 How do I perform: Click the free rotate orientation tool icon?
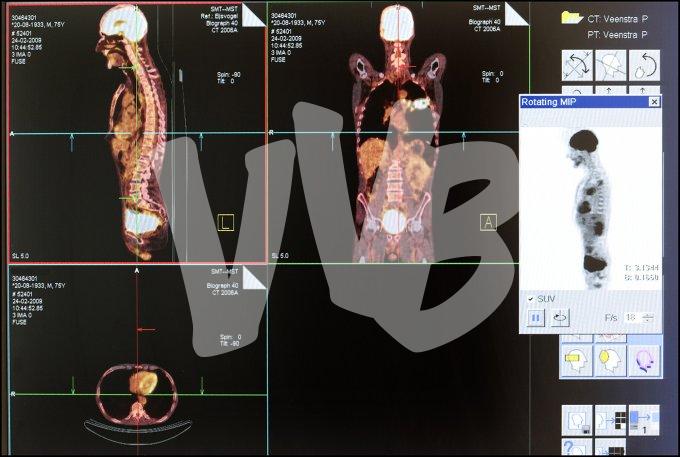(577, 67)
